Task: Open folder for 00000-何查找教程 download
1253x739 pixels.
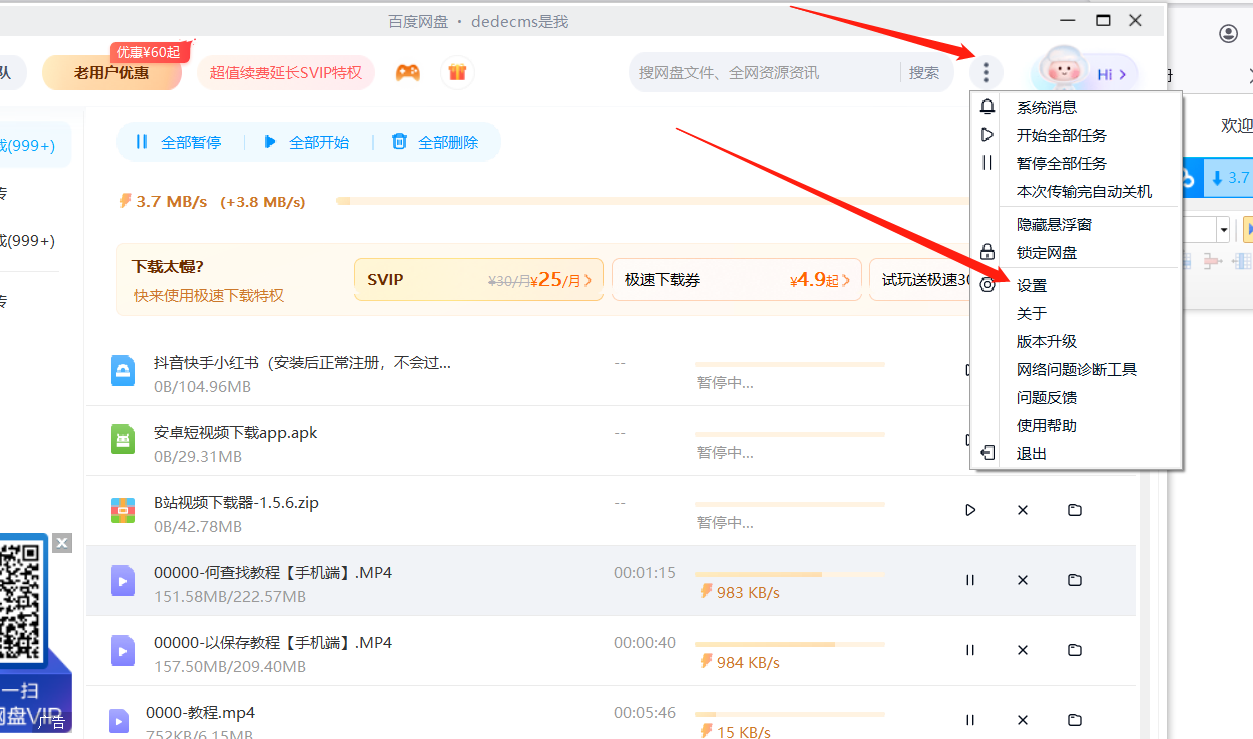Action: click(1075, 580)
